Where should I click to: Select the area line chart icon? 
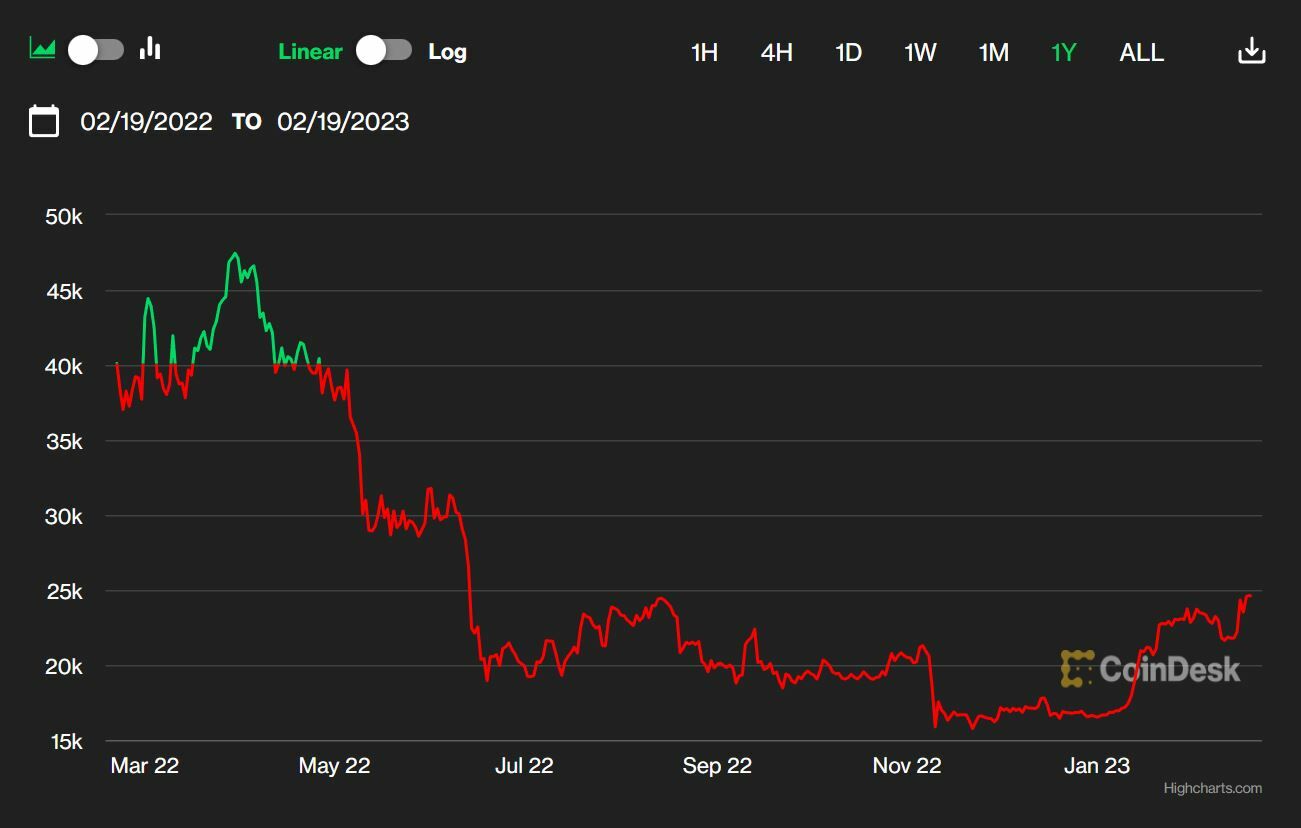43,49
